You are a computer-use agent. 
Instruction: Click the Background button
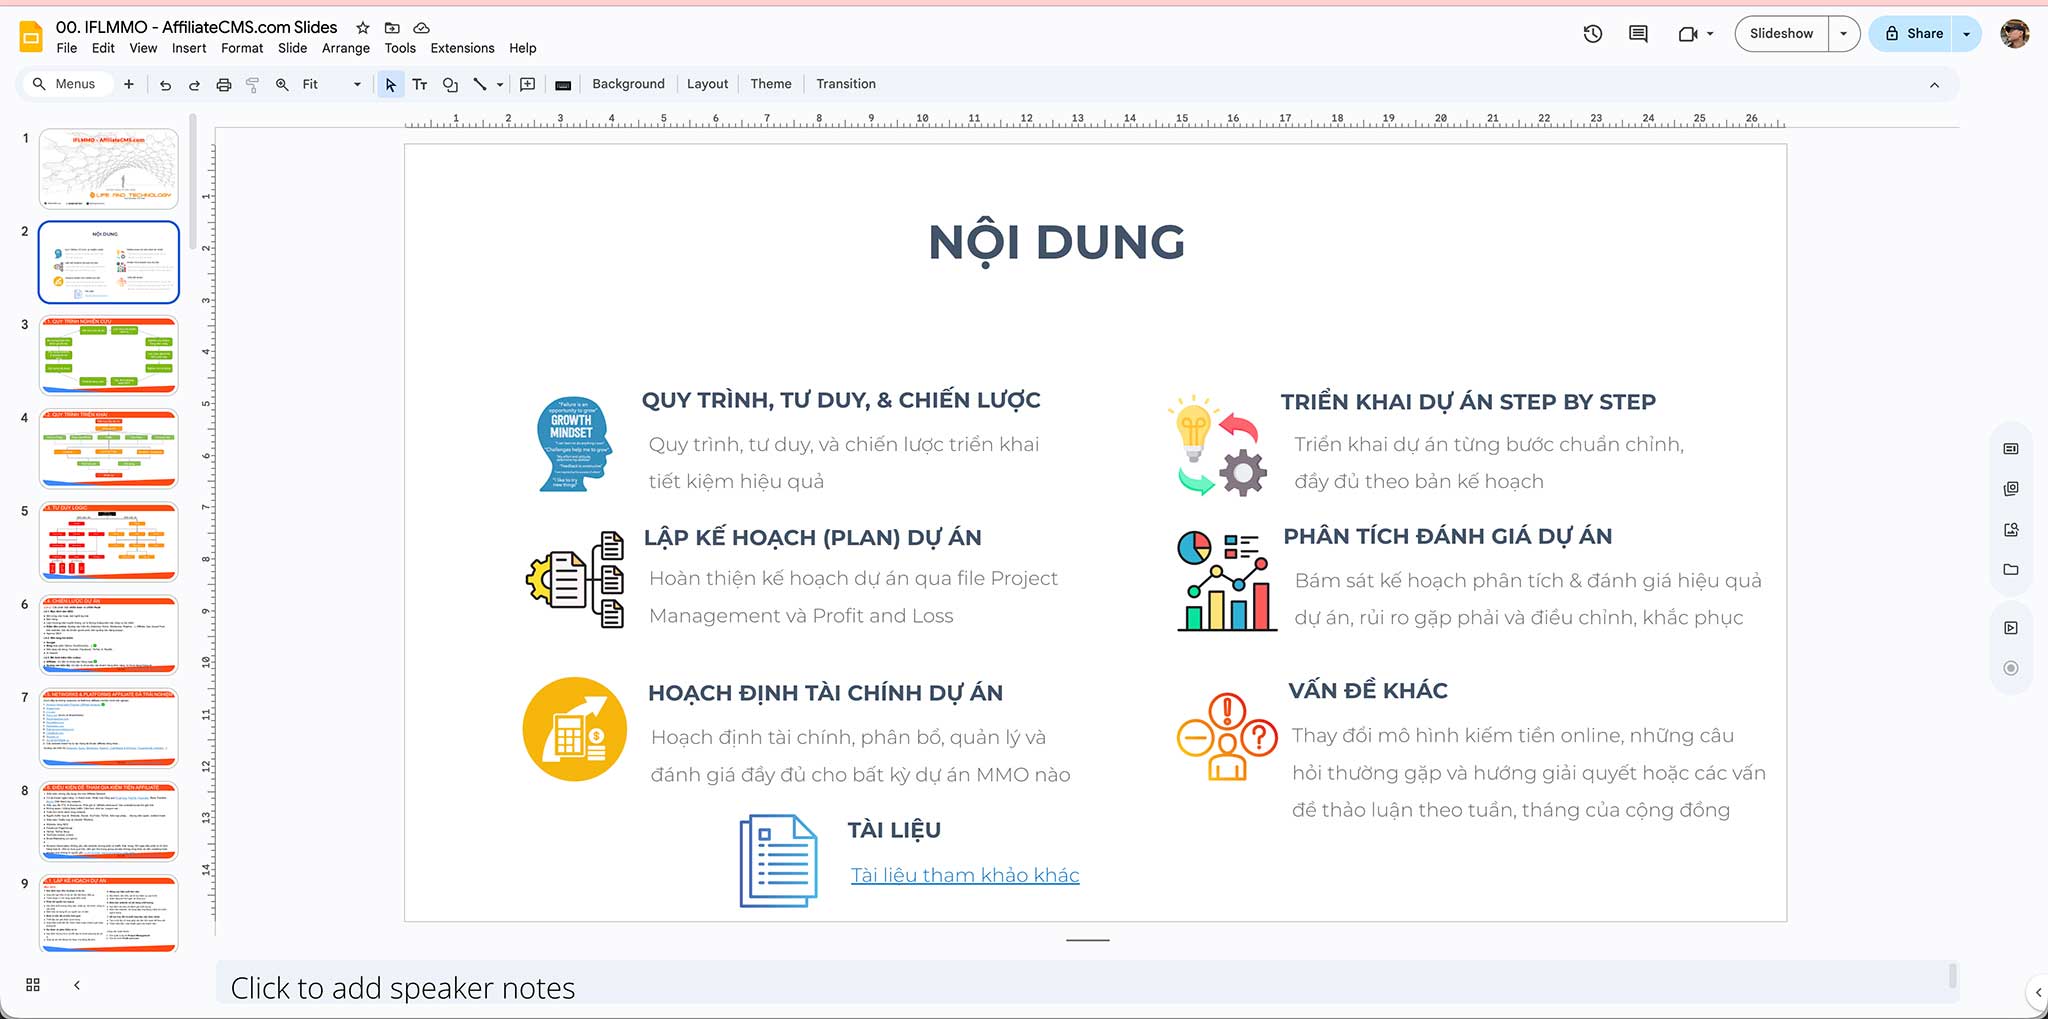628,84
